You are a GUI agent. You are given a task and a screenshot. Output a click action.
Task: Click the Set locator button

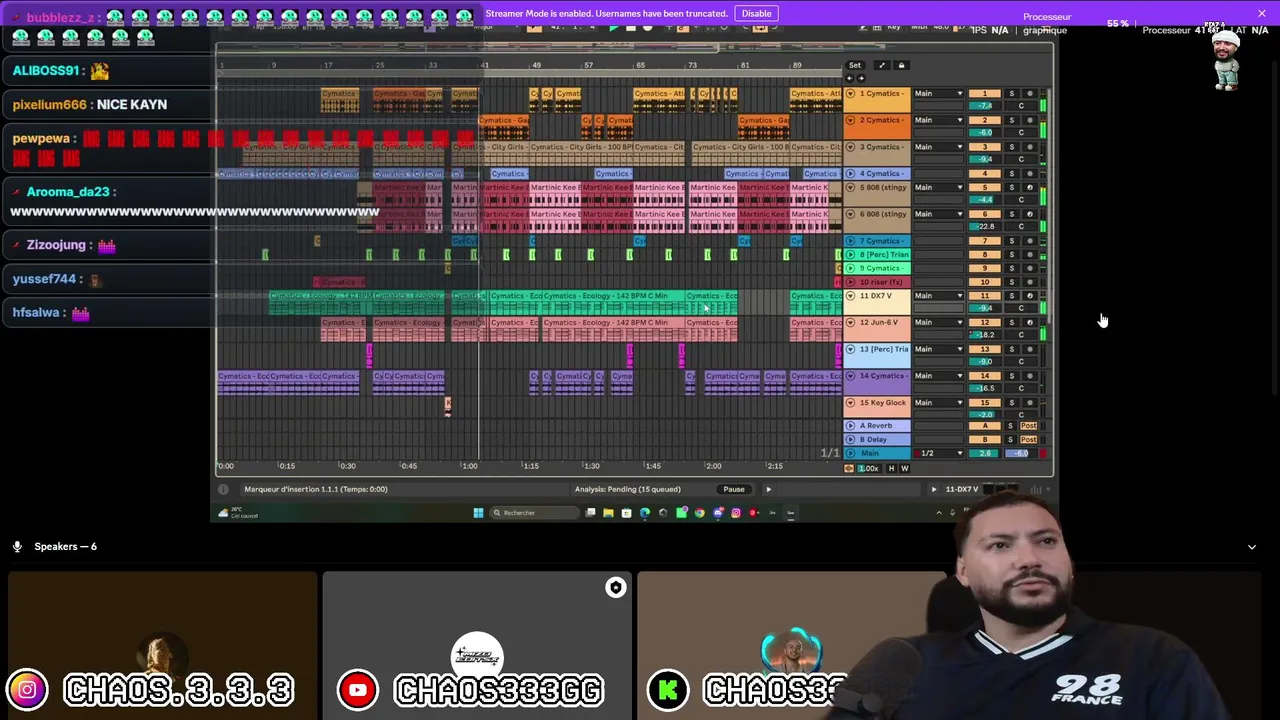pyautogui.click(x=855, y=66)
